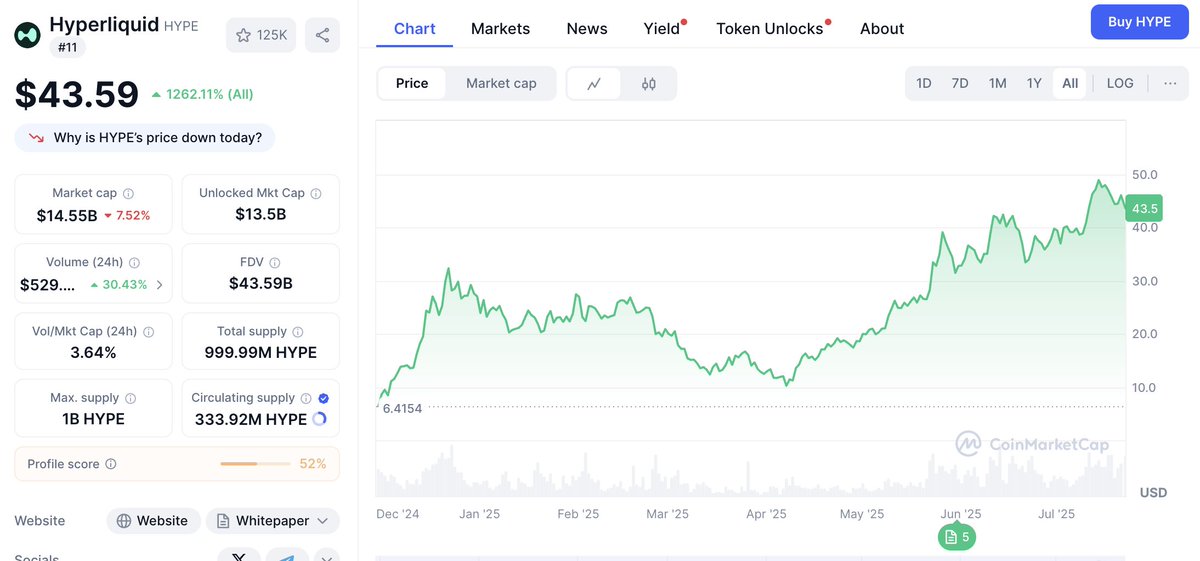
Task: Click the $14.55B market cap value
Action: tap(67, 215)
